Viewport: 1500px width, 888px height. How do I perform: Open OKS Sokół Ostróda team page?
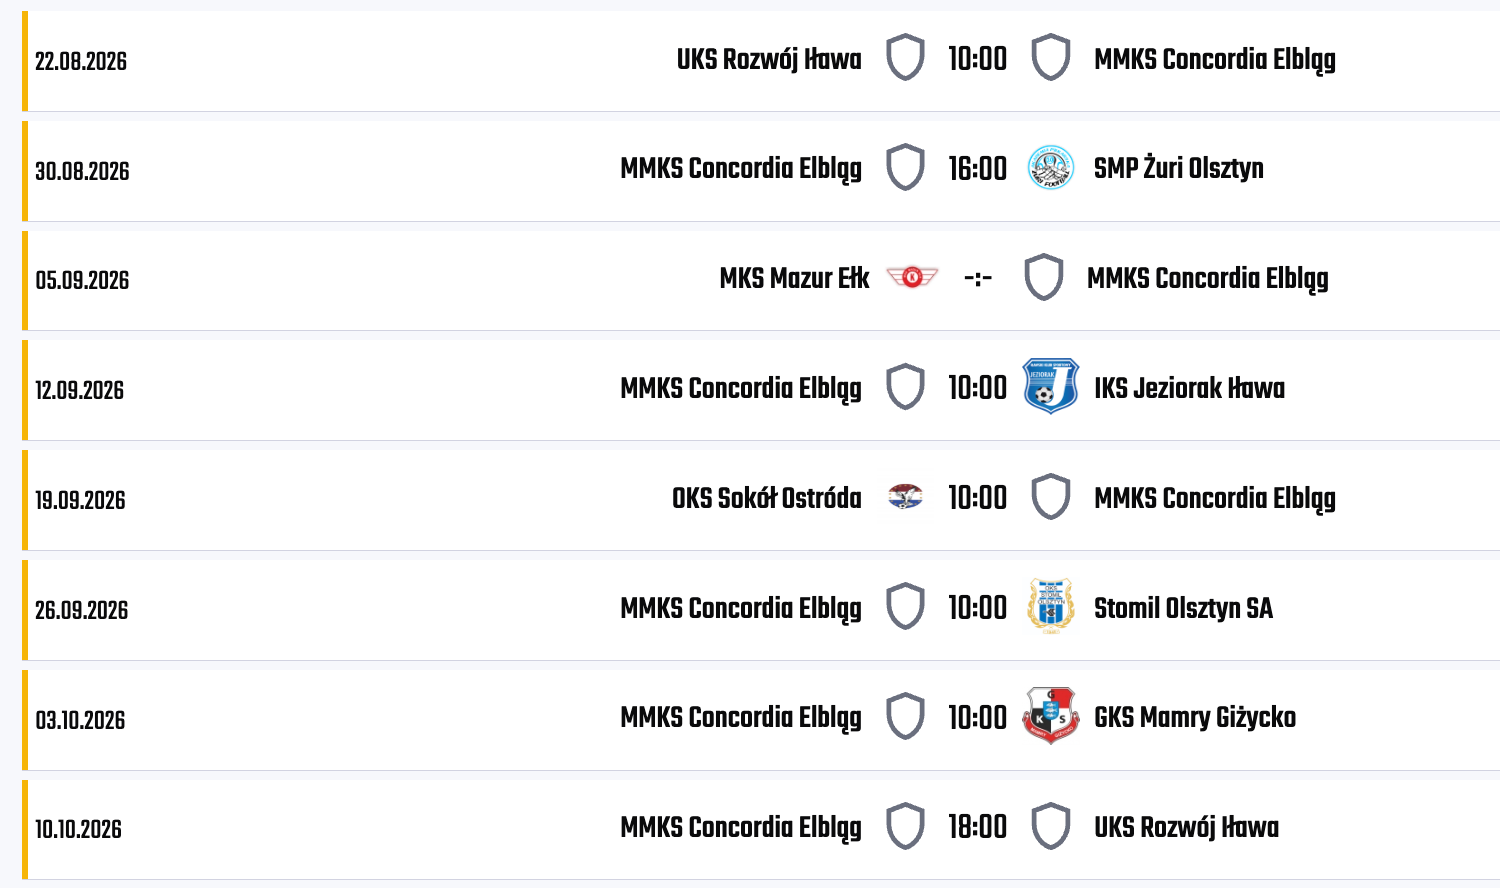pyautogui.click(x=766, y=498)
